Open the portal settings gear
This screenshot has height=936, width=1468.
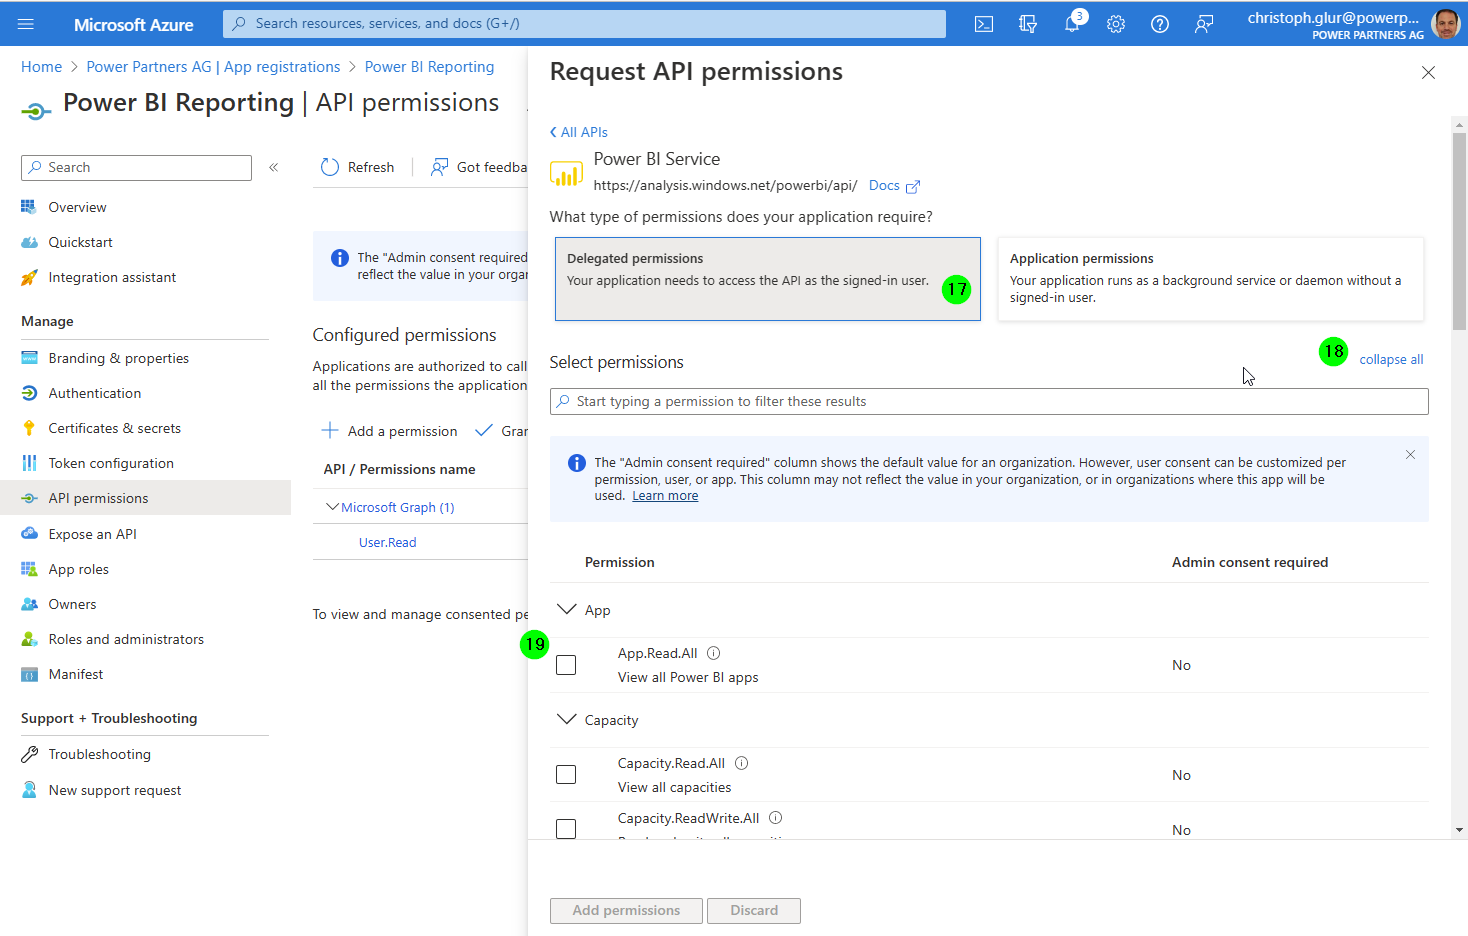click(x=1116, y=24)
